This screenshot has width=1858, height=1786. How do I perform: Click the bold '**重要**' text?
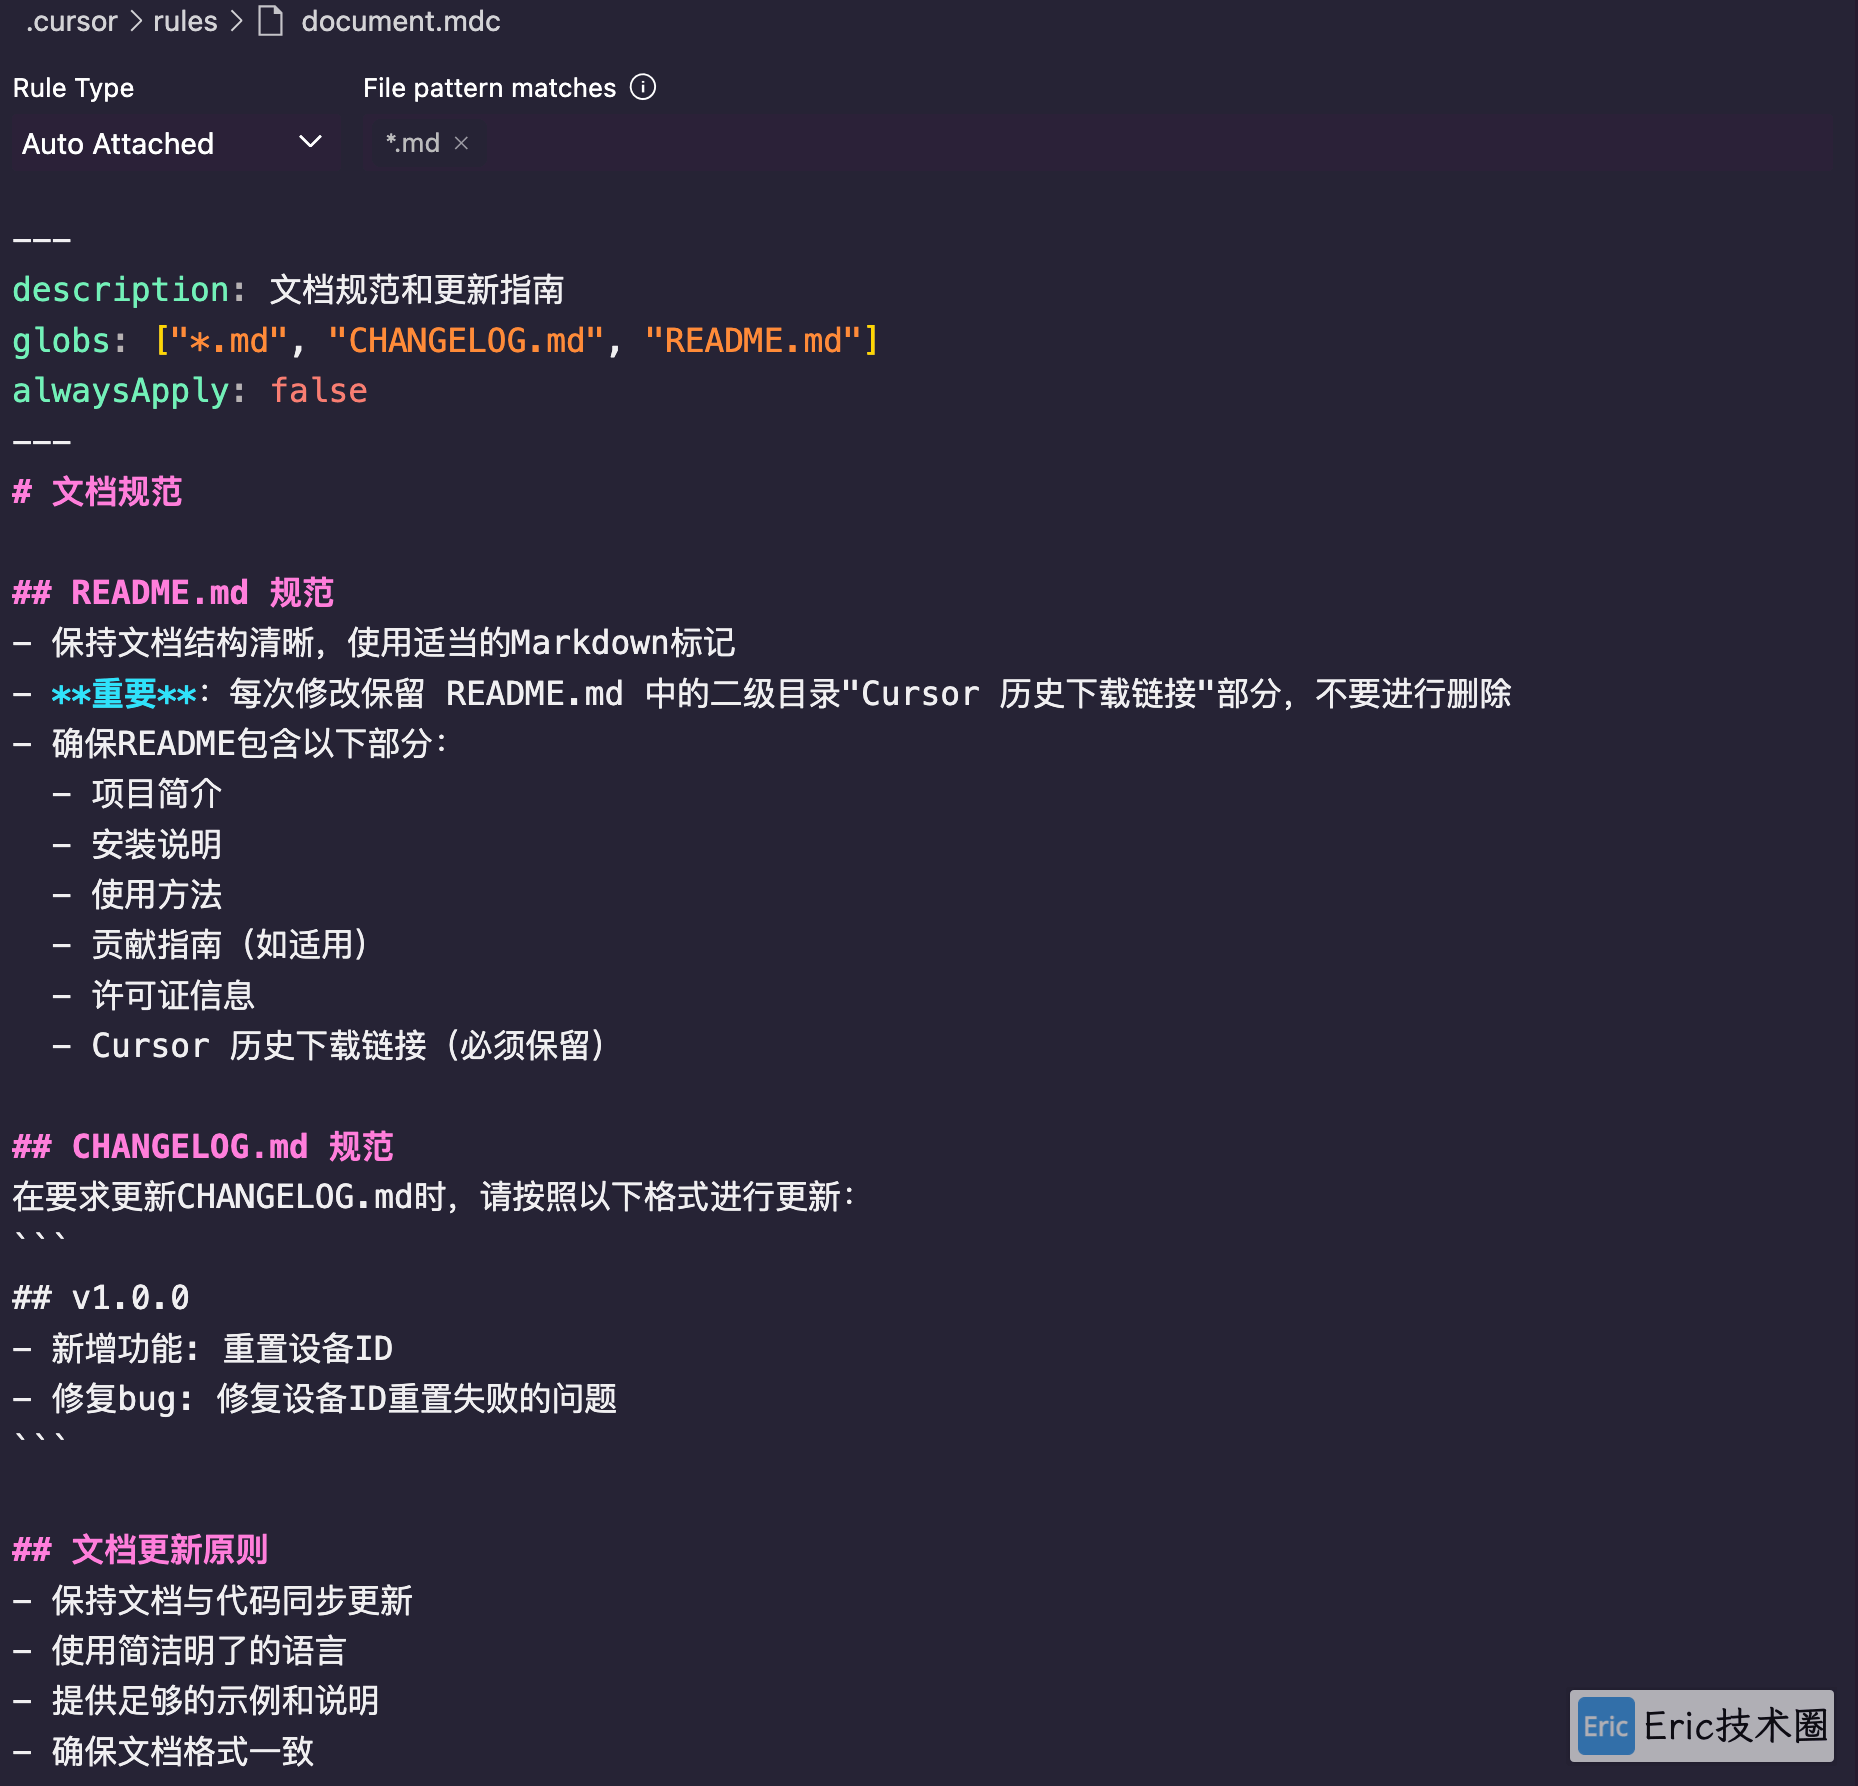(x=124, y=694)
